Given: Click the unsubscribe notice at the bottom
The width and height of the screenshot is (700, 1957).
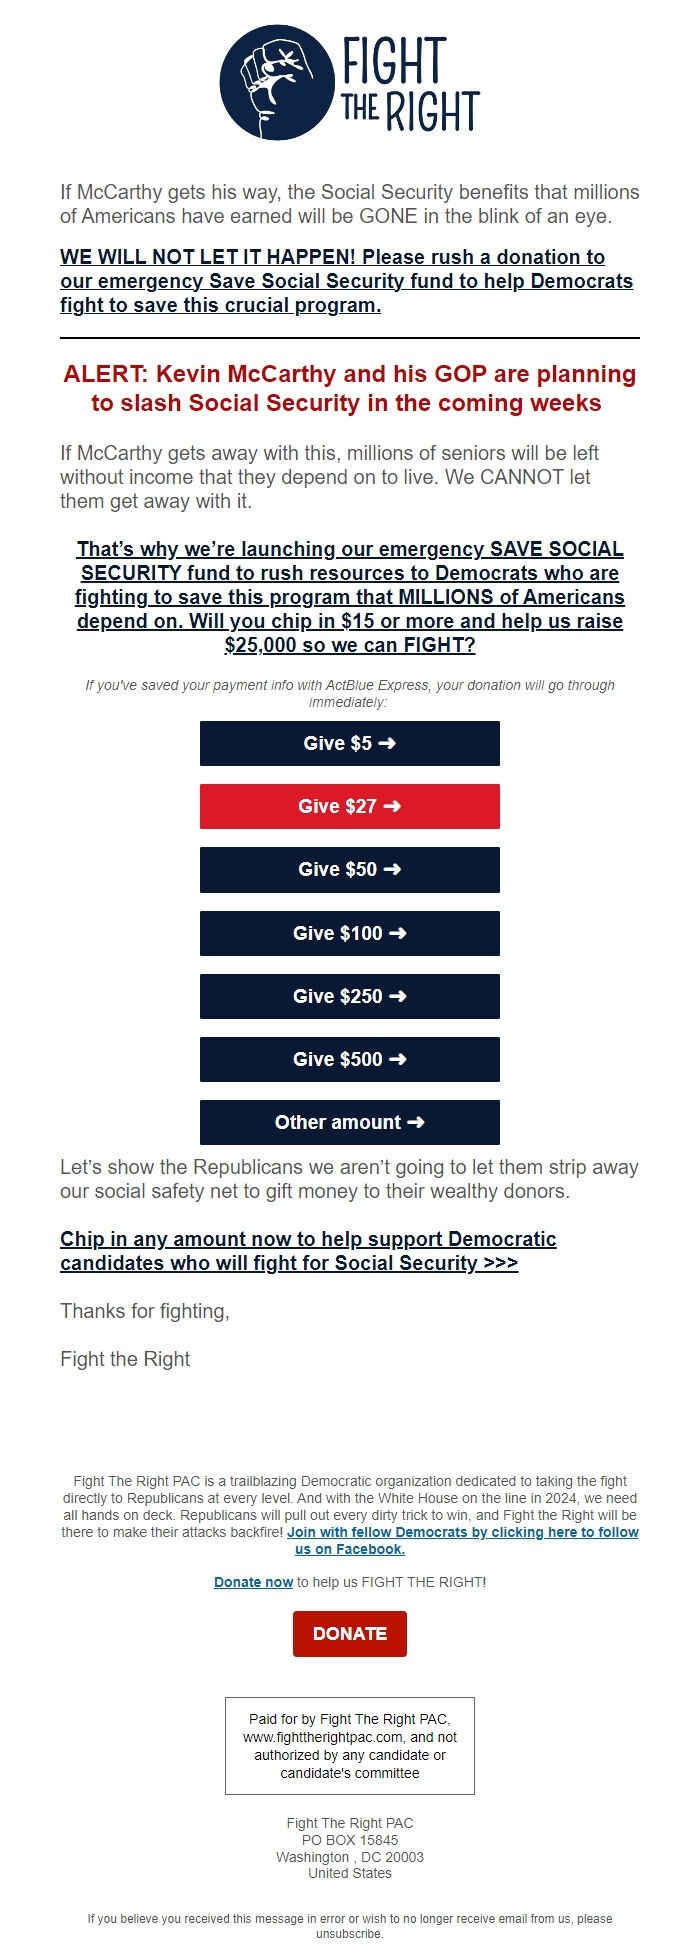Looking at the screenshot, I should tap(350, 1926).
